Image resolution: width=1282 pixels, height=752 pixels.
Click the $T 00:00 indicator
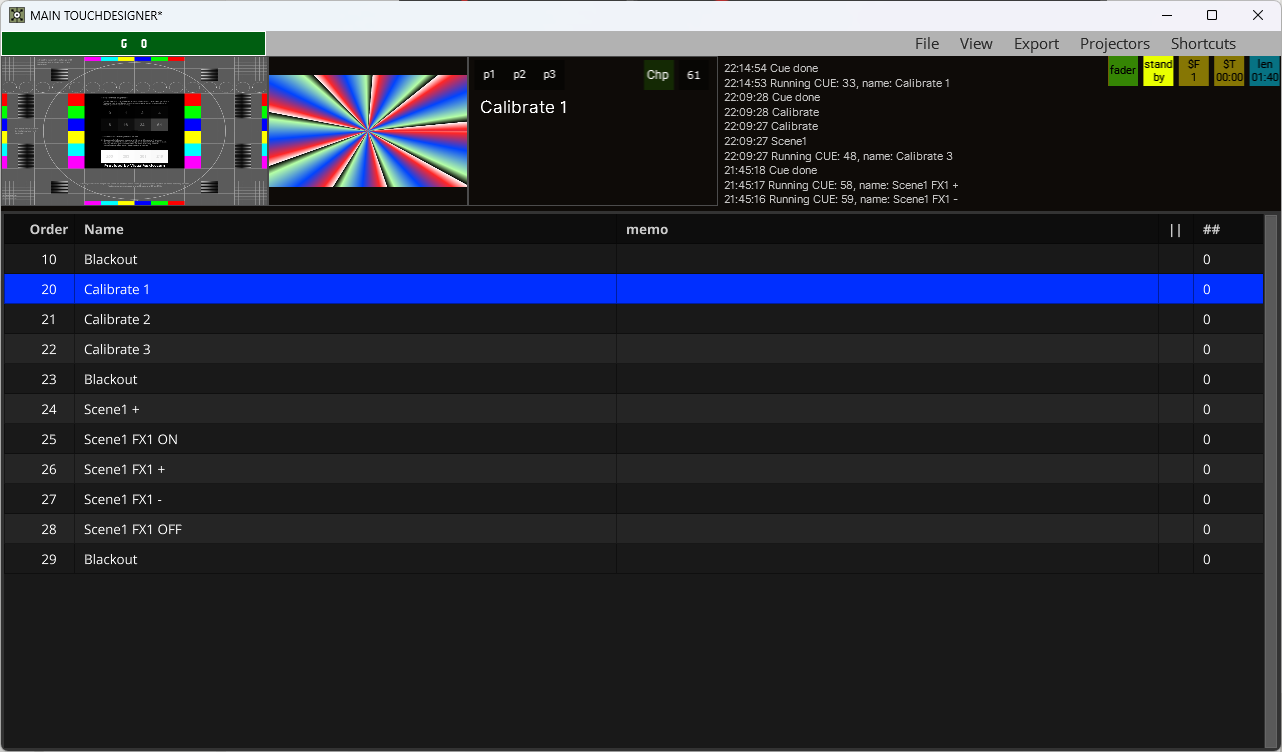coord(1229,71)
